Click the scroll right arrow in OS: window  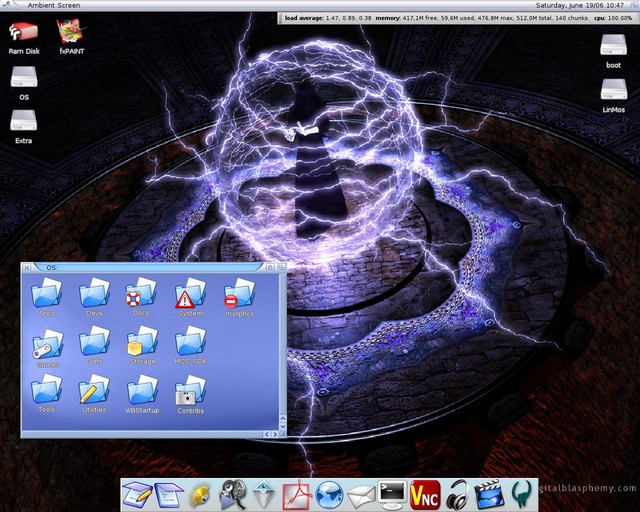275,434
